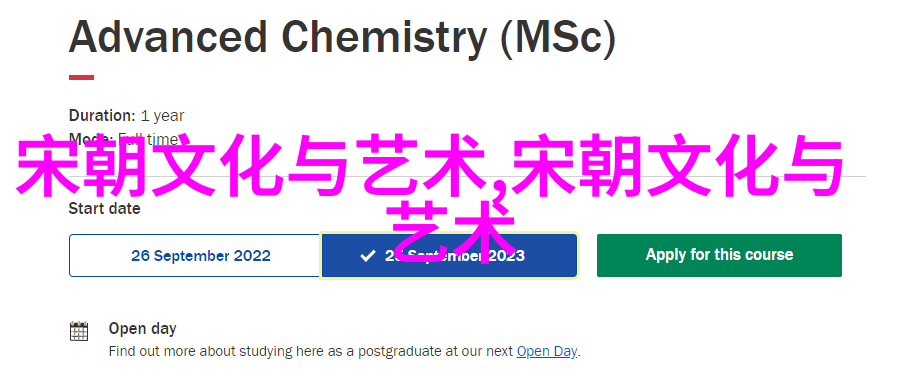The width and height of the screenshot is (900, 383).
Task: Click the magenta 艺术 text on second line
Action: coord(449,232)
